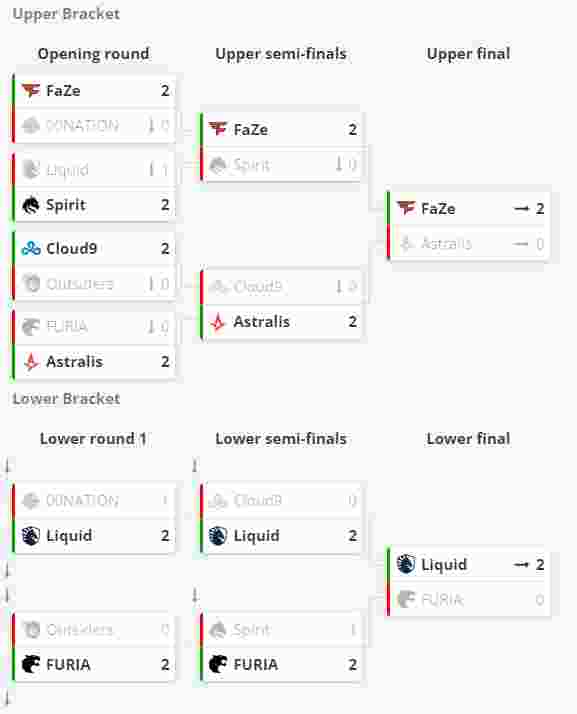Click the Liquid logo in the Lower semi-finals

(x=218, y=536)
